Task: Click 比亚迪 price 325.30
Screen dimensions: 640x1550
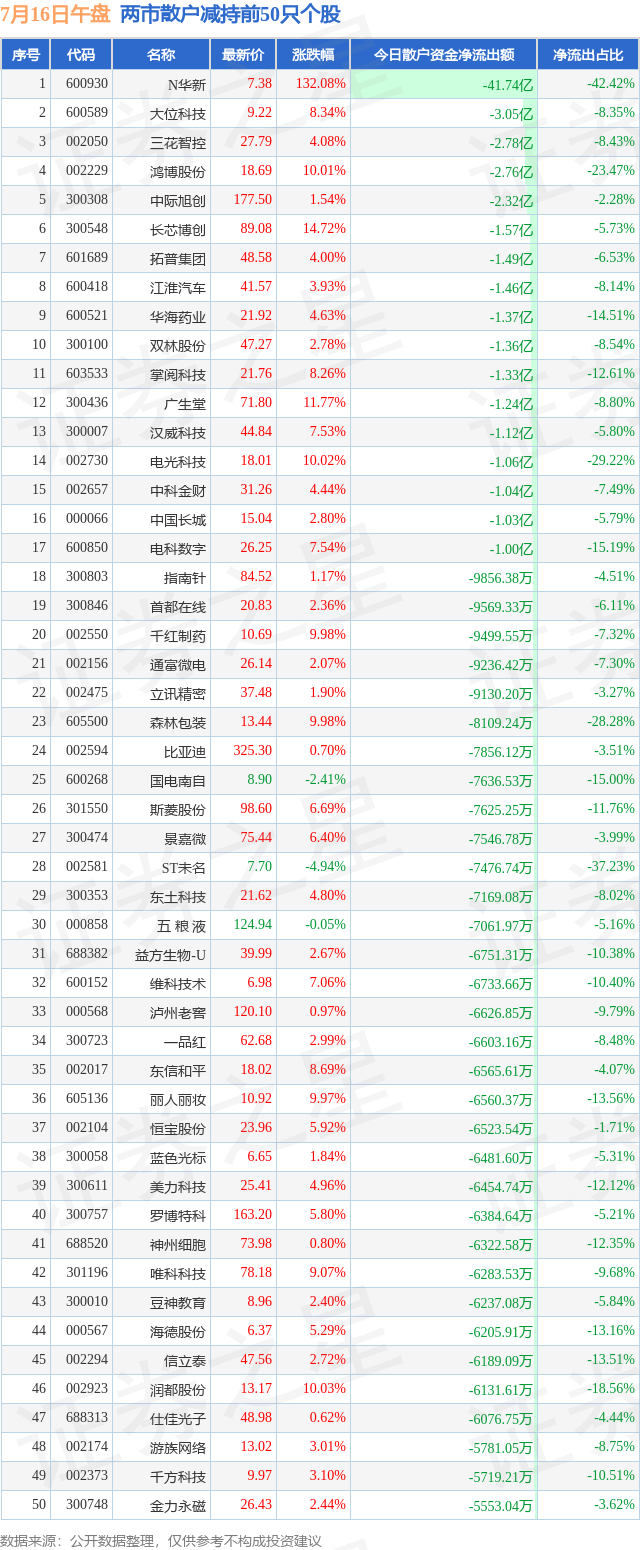Action: click(x=251, y=751)
